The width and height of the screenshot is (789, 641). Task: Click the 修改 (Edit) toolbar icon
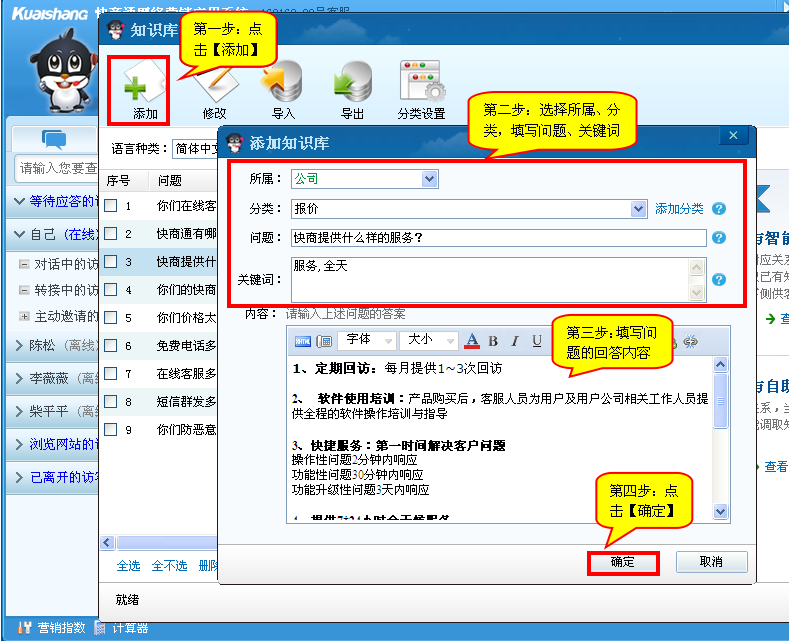tap(214, 87)
